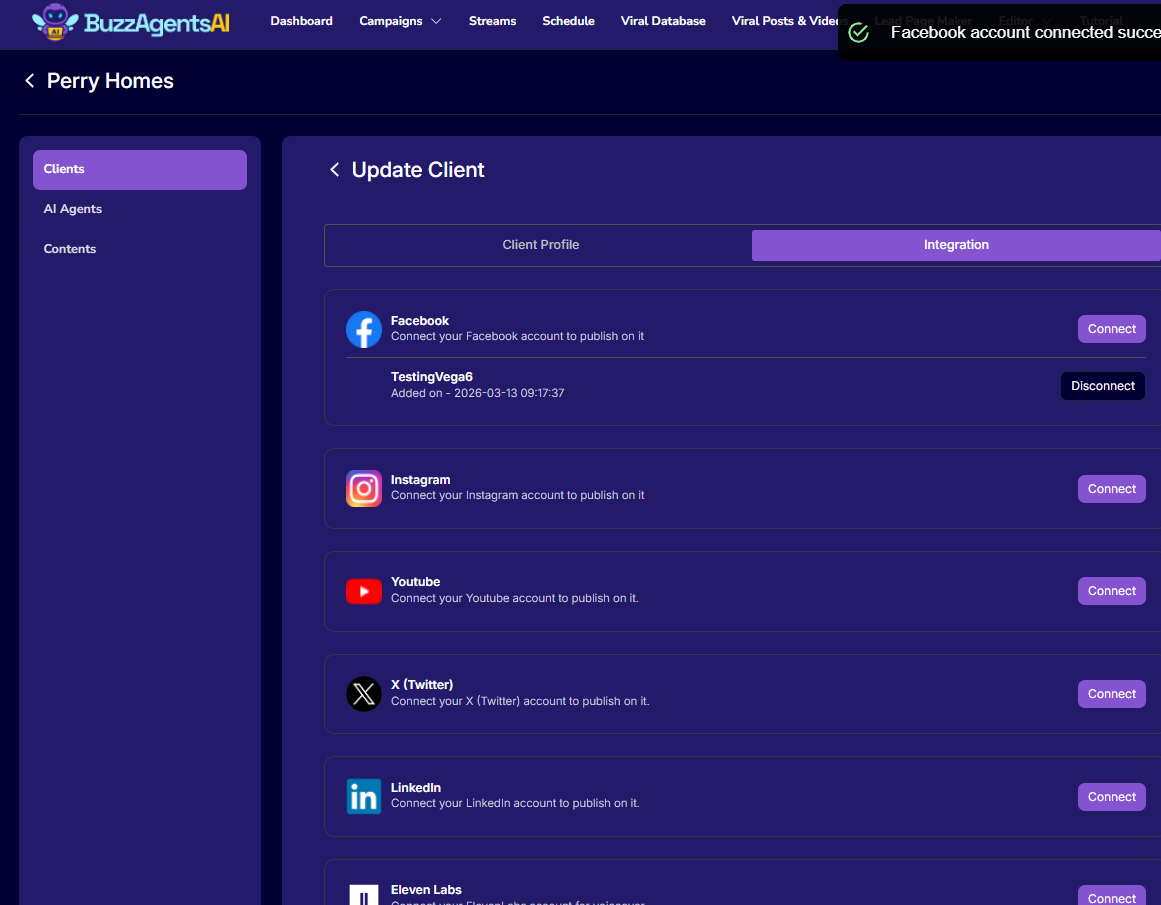Viewport: 1161px width, 905px height.
Task: Click the Youtube play logo icon
Action: 364,591
